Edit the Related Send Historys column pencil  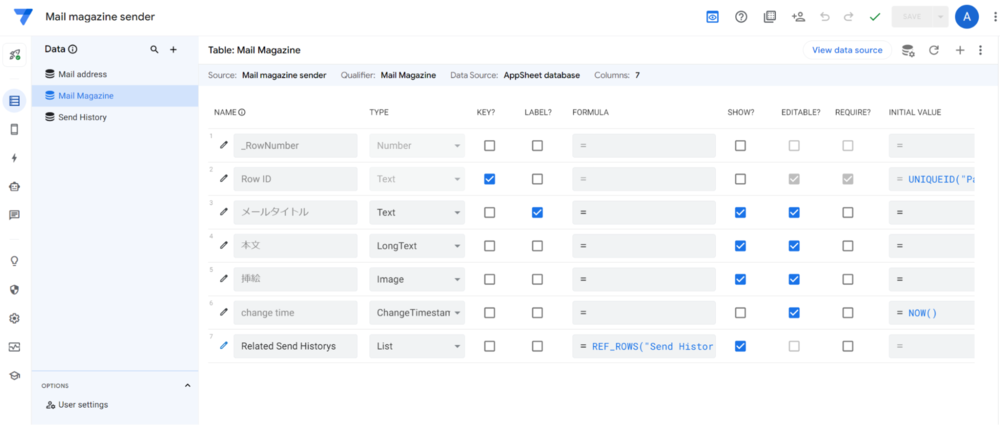coord(224,346)
